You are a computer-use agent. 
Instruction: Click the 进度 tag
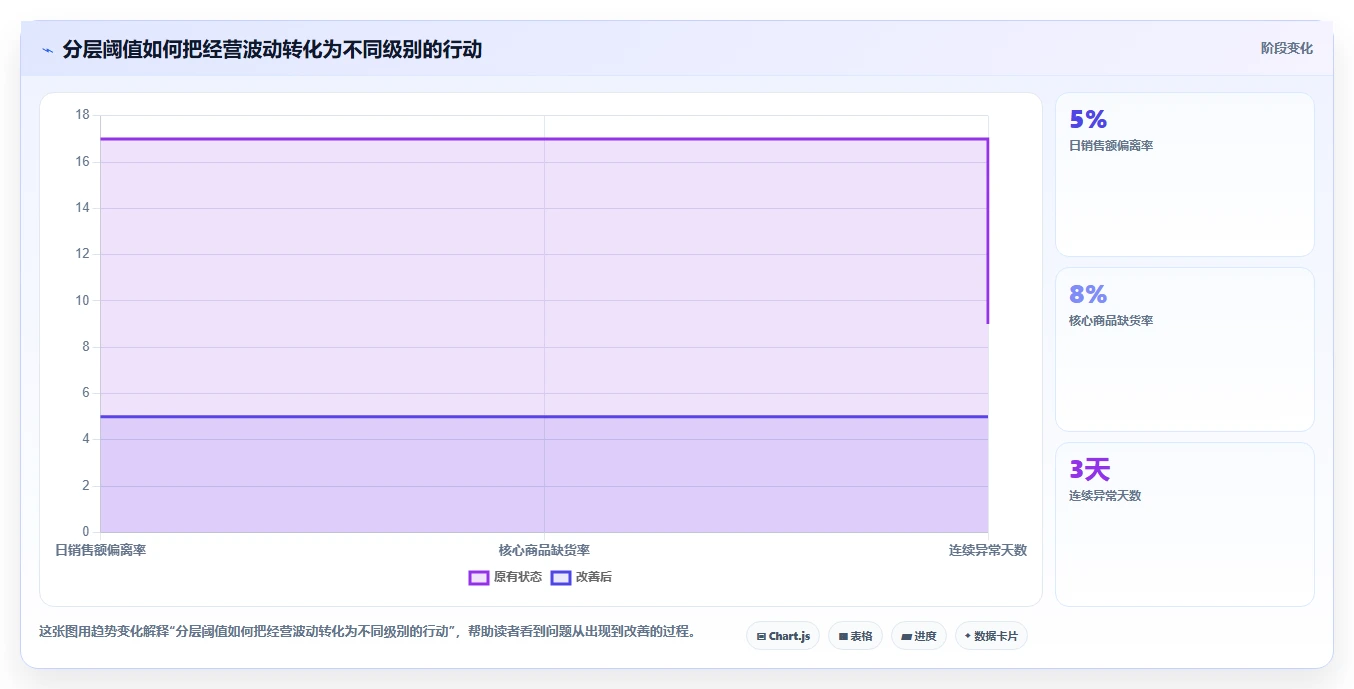pos(919,636)
